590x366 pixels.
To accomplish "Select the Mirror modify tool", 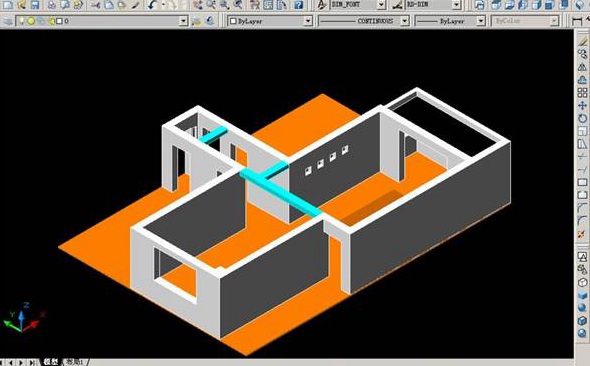I will pos(582,67).
